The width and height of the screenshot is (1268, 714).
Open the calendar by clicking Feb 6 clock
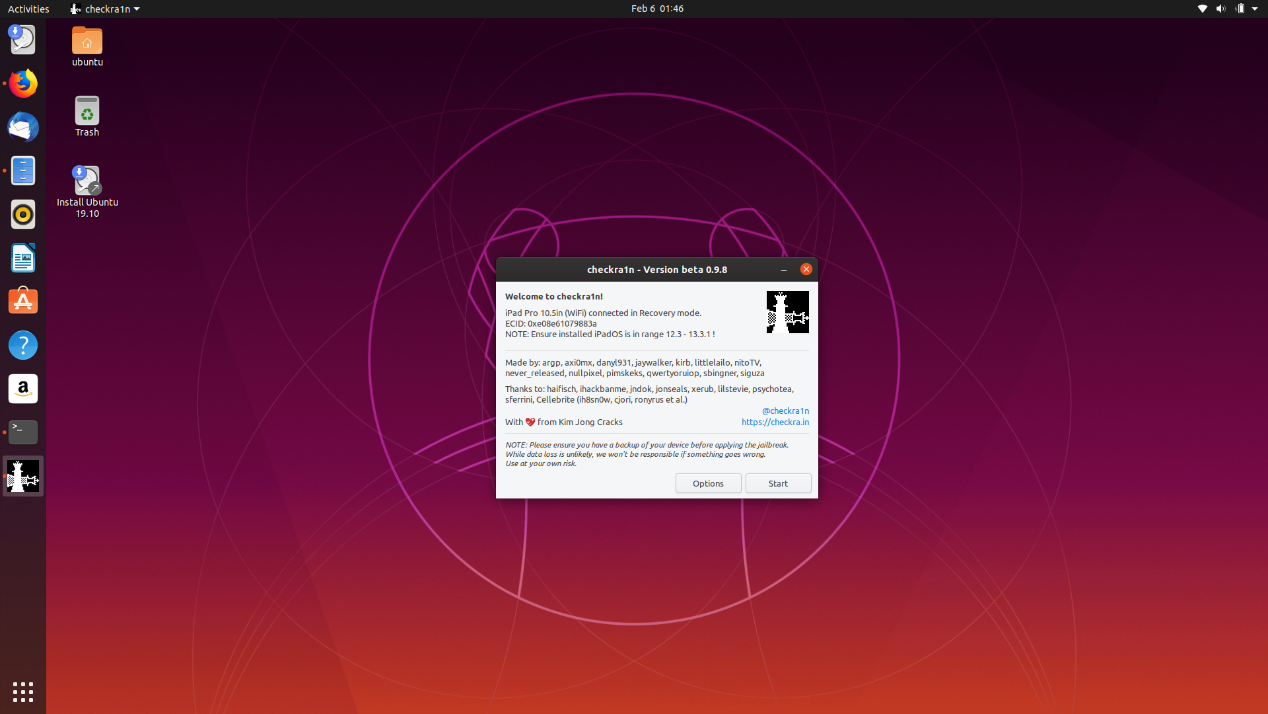(x=657, y=8)
